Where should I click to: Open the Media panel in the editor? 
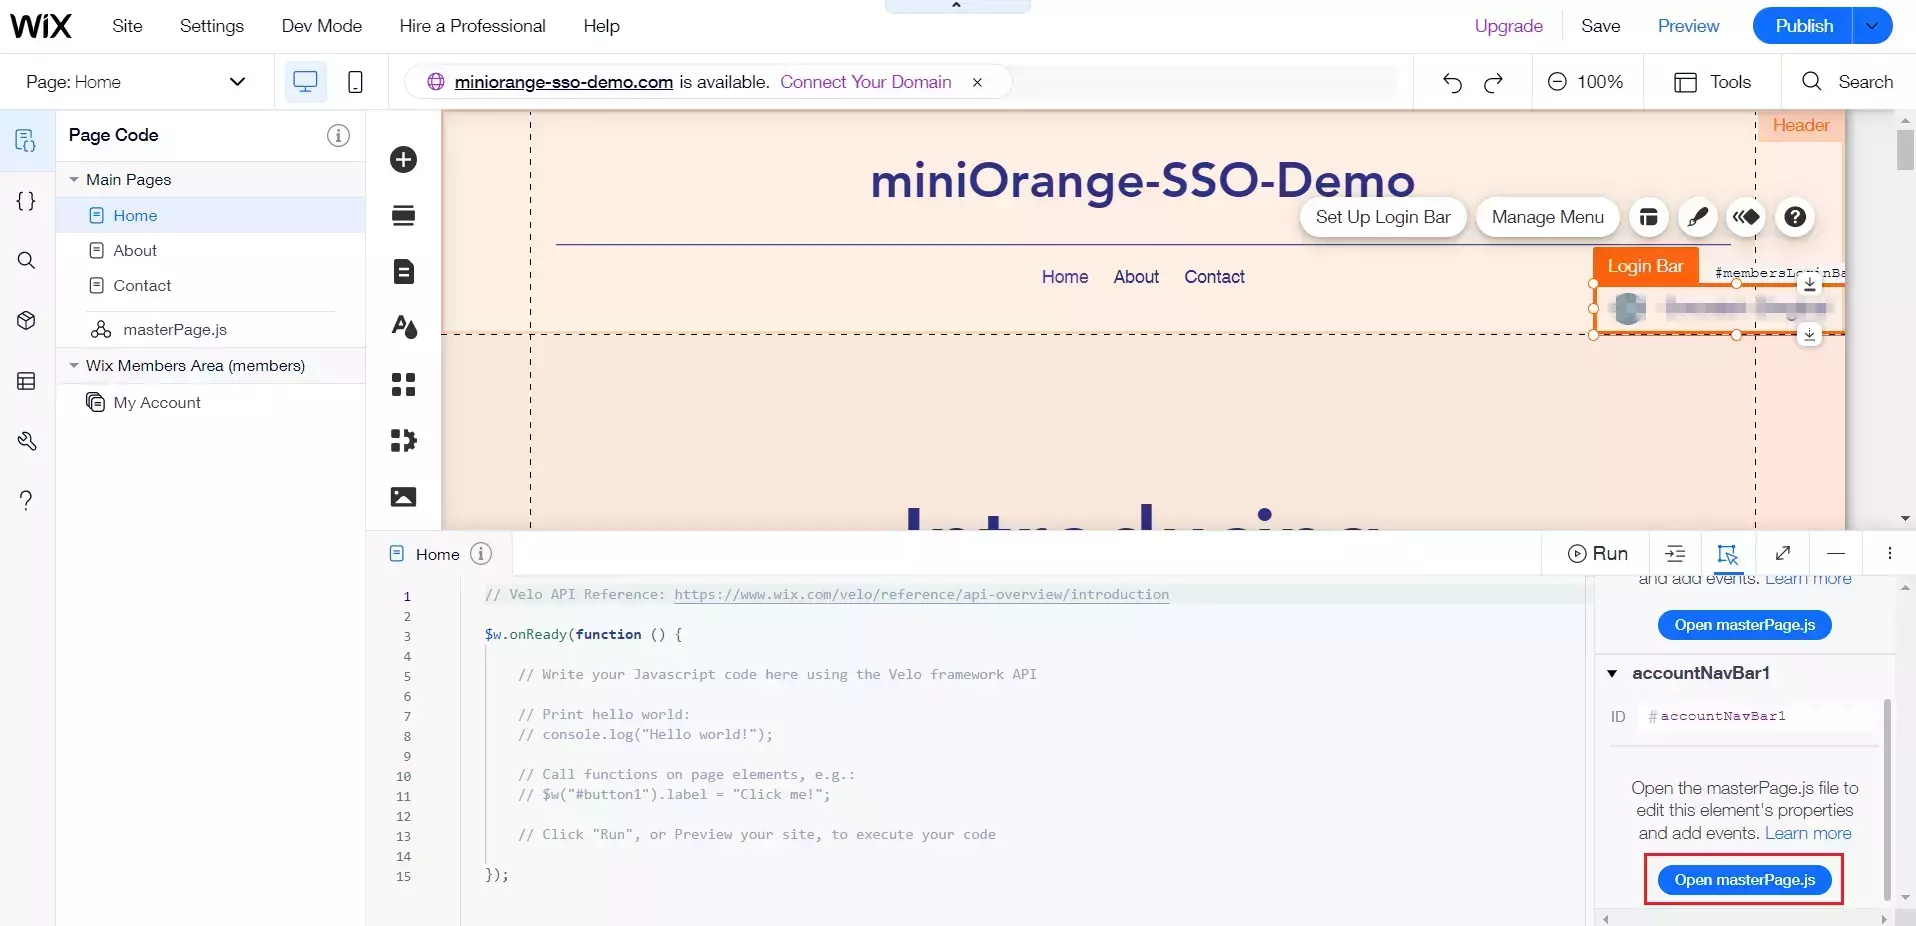[x=403, y=497]
